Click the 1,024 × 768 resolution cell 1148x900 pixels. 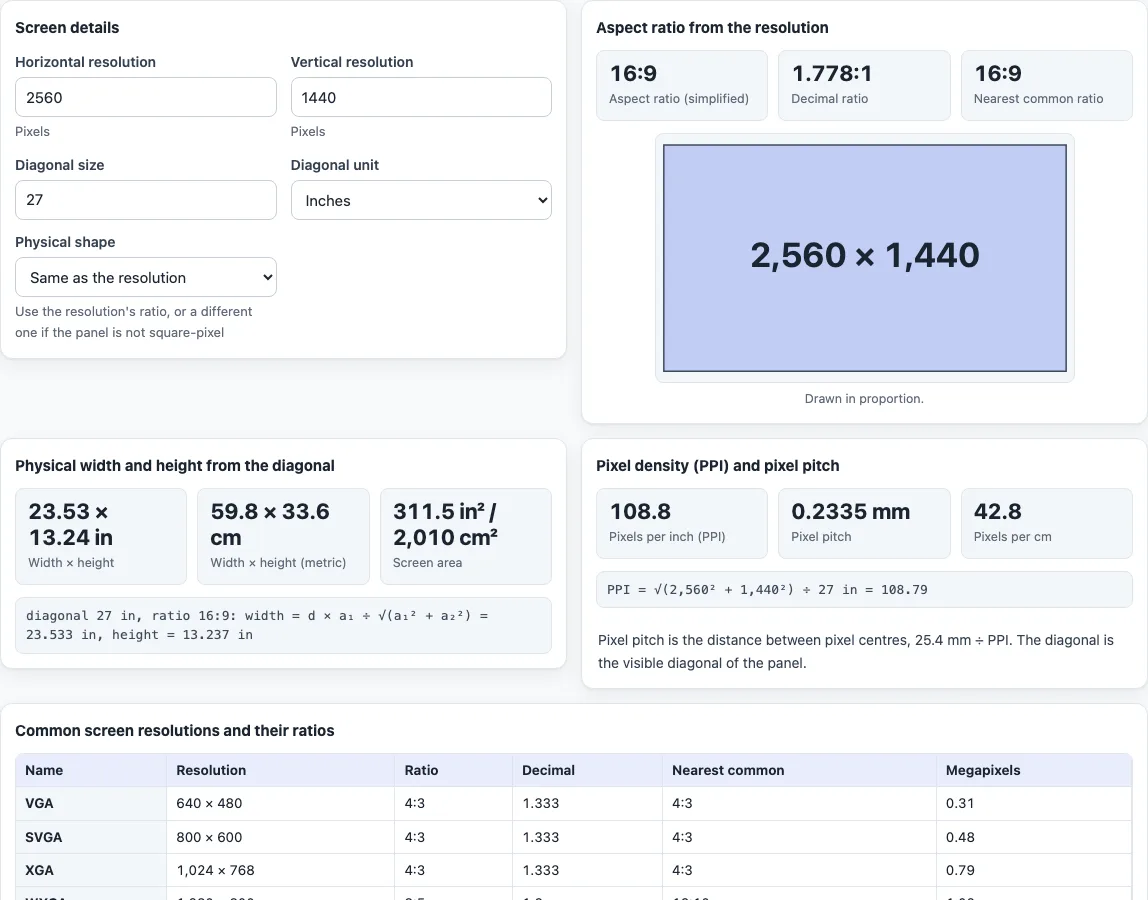pyautogui.click(x=280, y=870)
